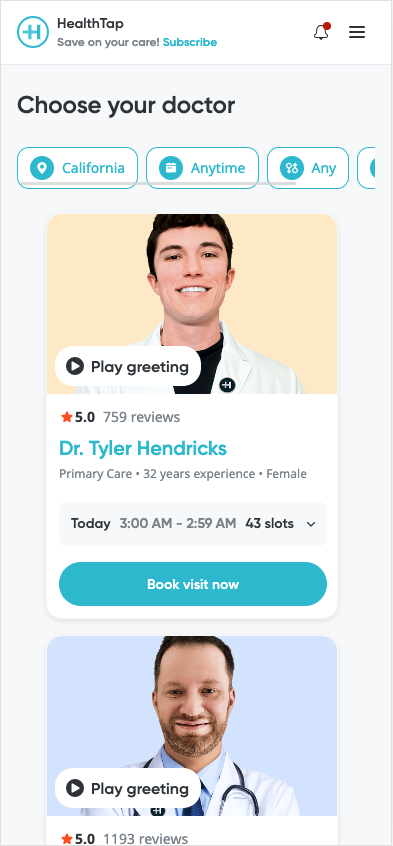Click the location pin icon in California filter
This screenshot has width=393, height=846.
[42, 168]
